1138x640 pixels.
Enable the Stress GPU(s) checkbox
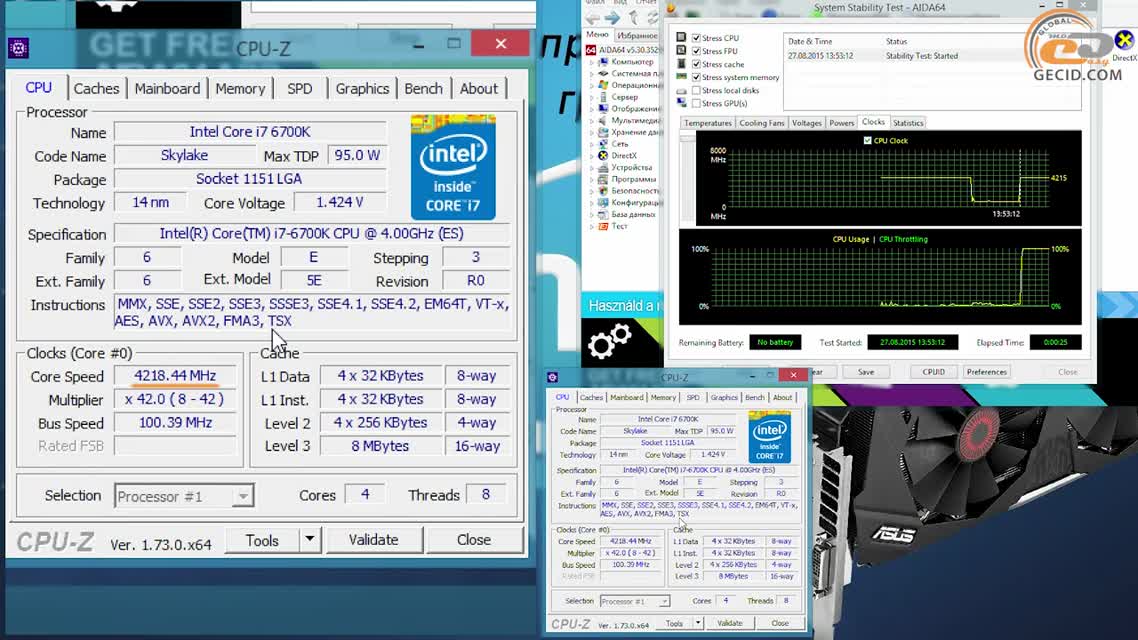[696, 103]
